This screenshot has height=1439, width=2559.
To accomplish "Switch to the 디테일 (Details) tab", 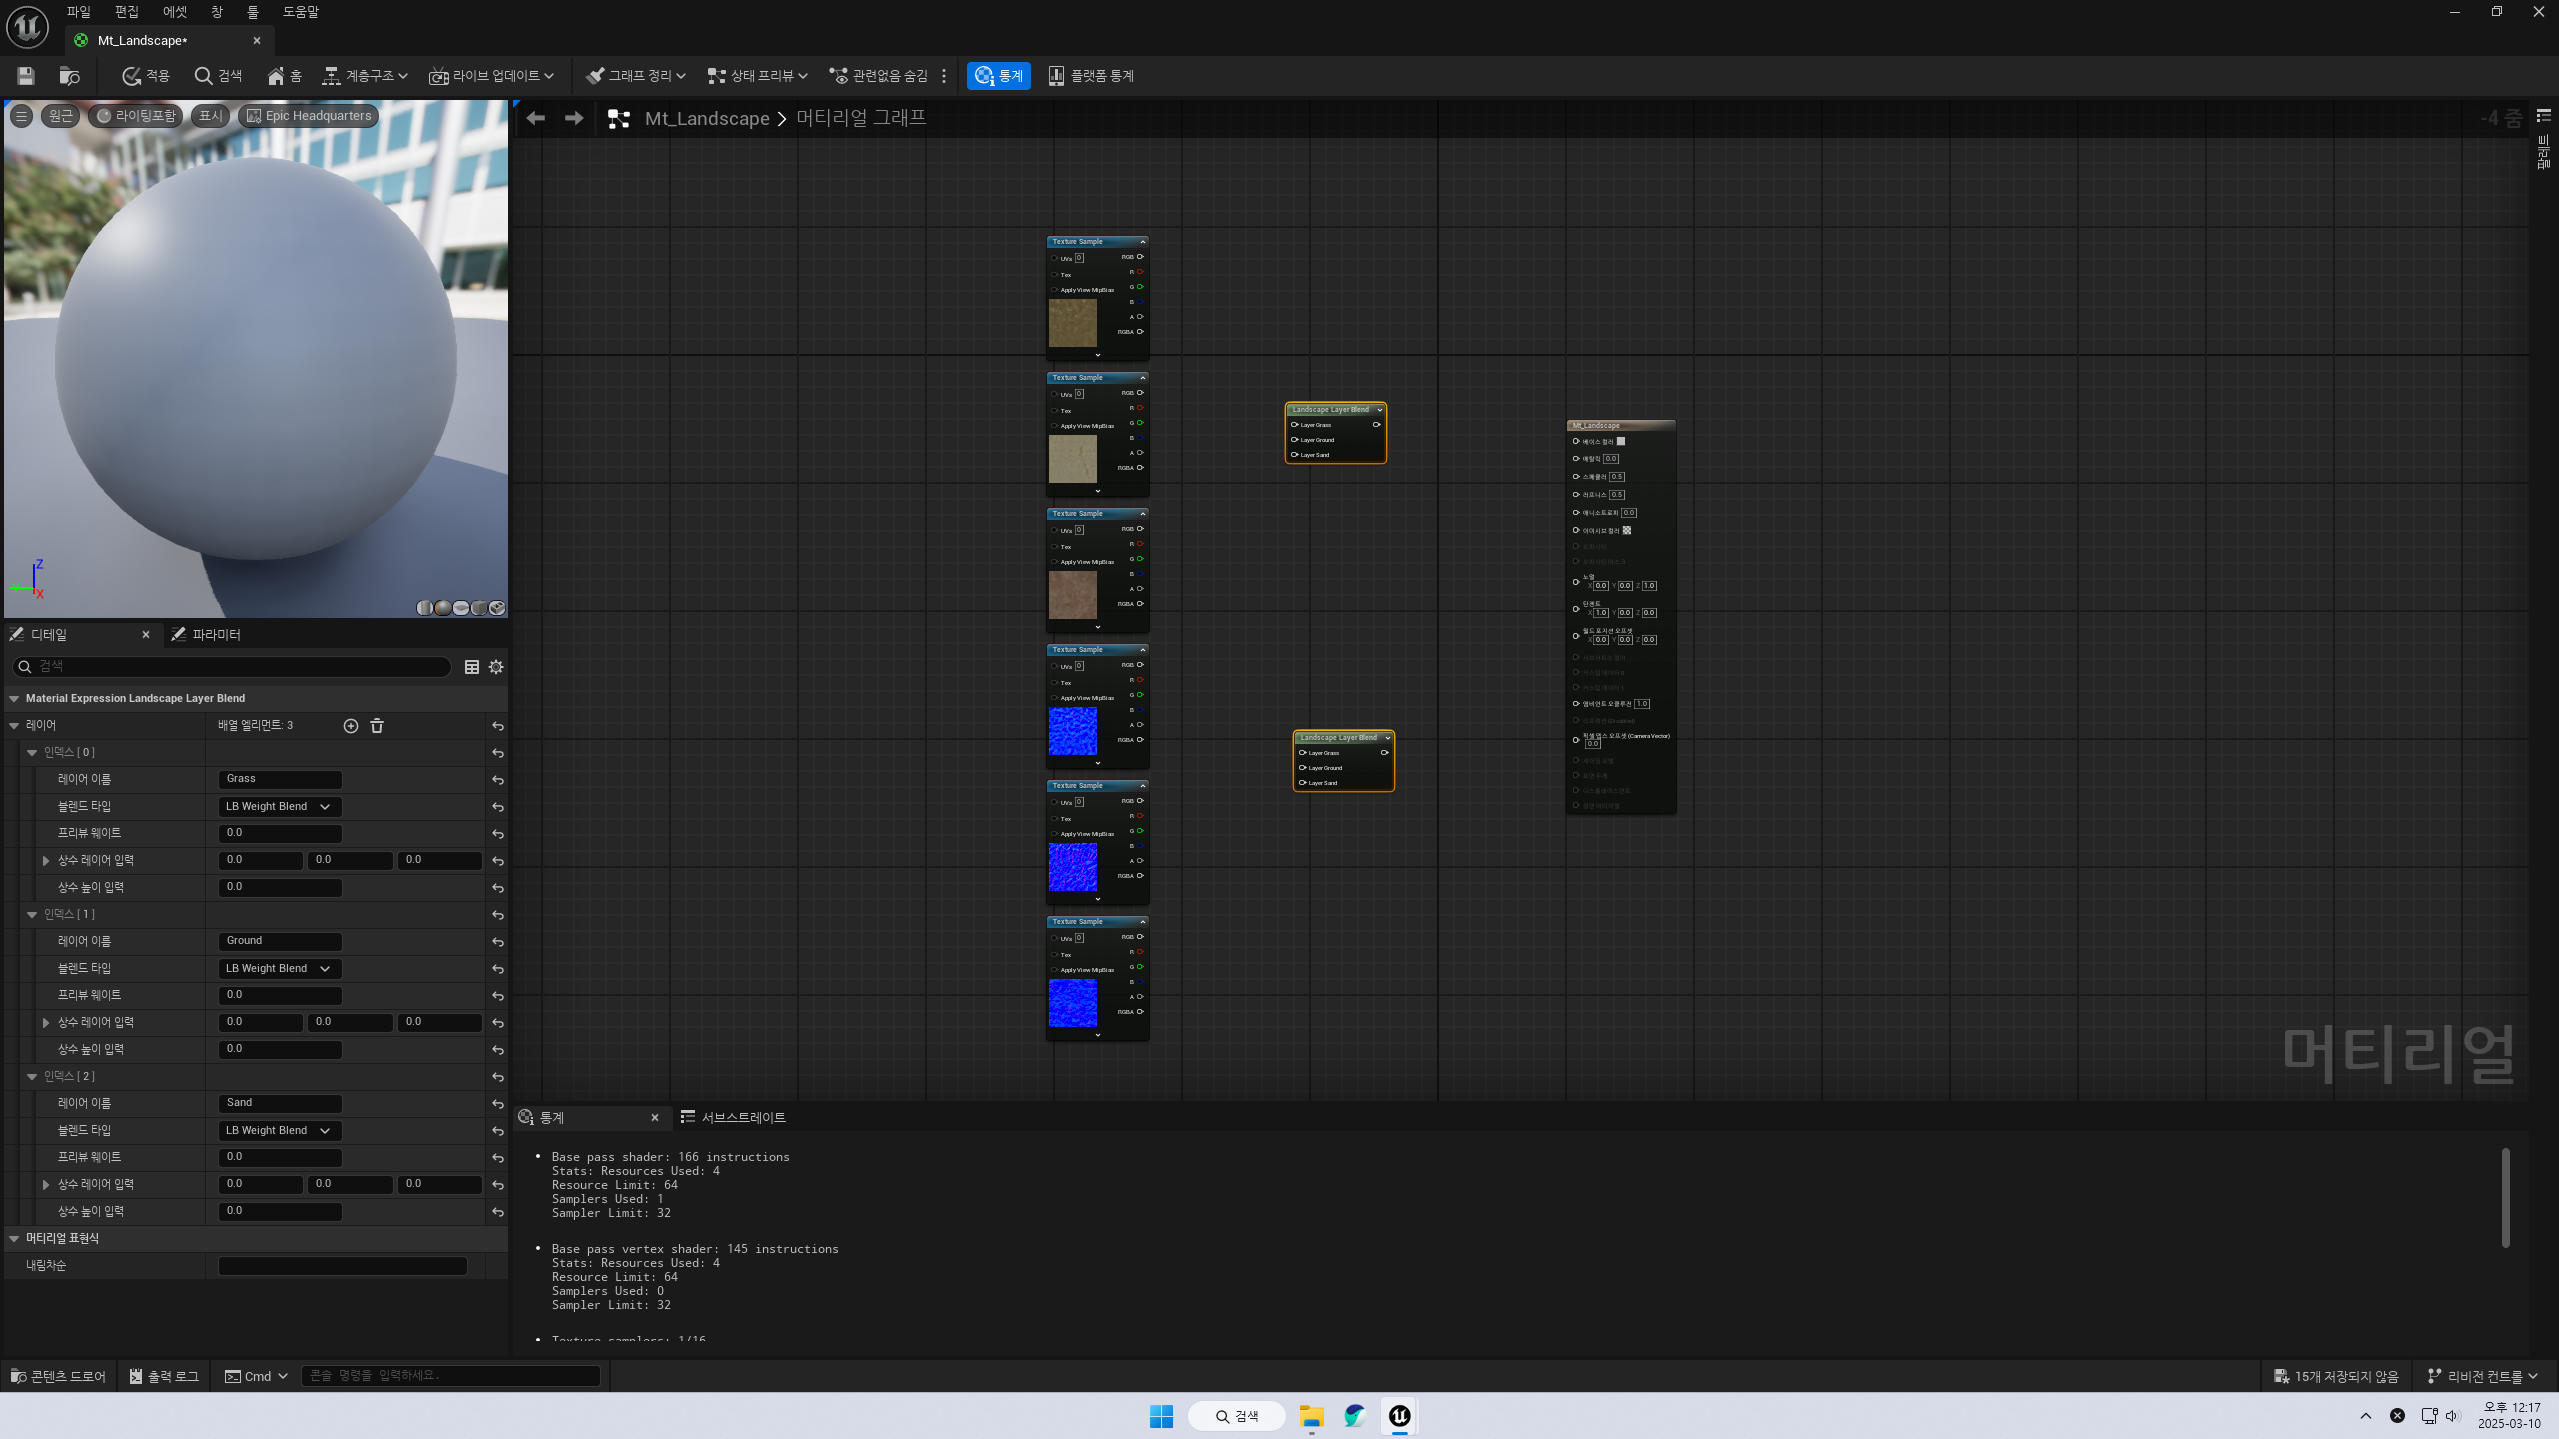I will (x=49, y=635).
